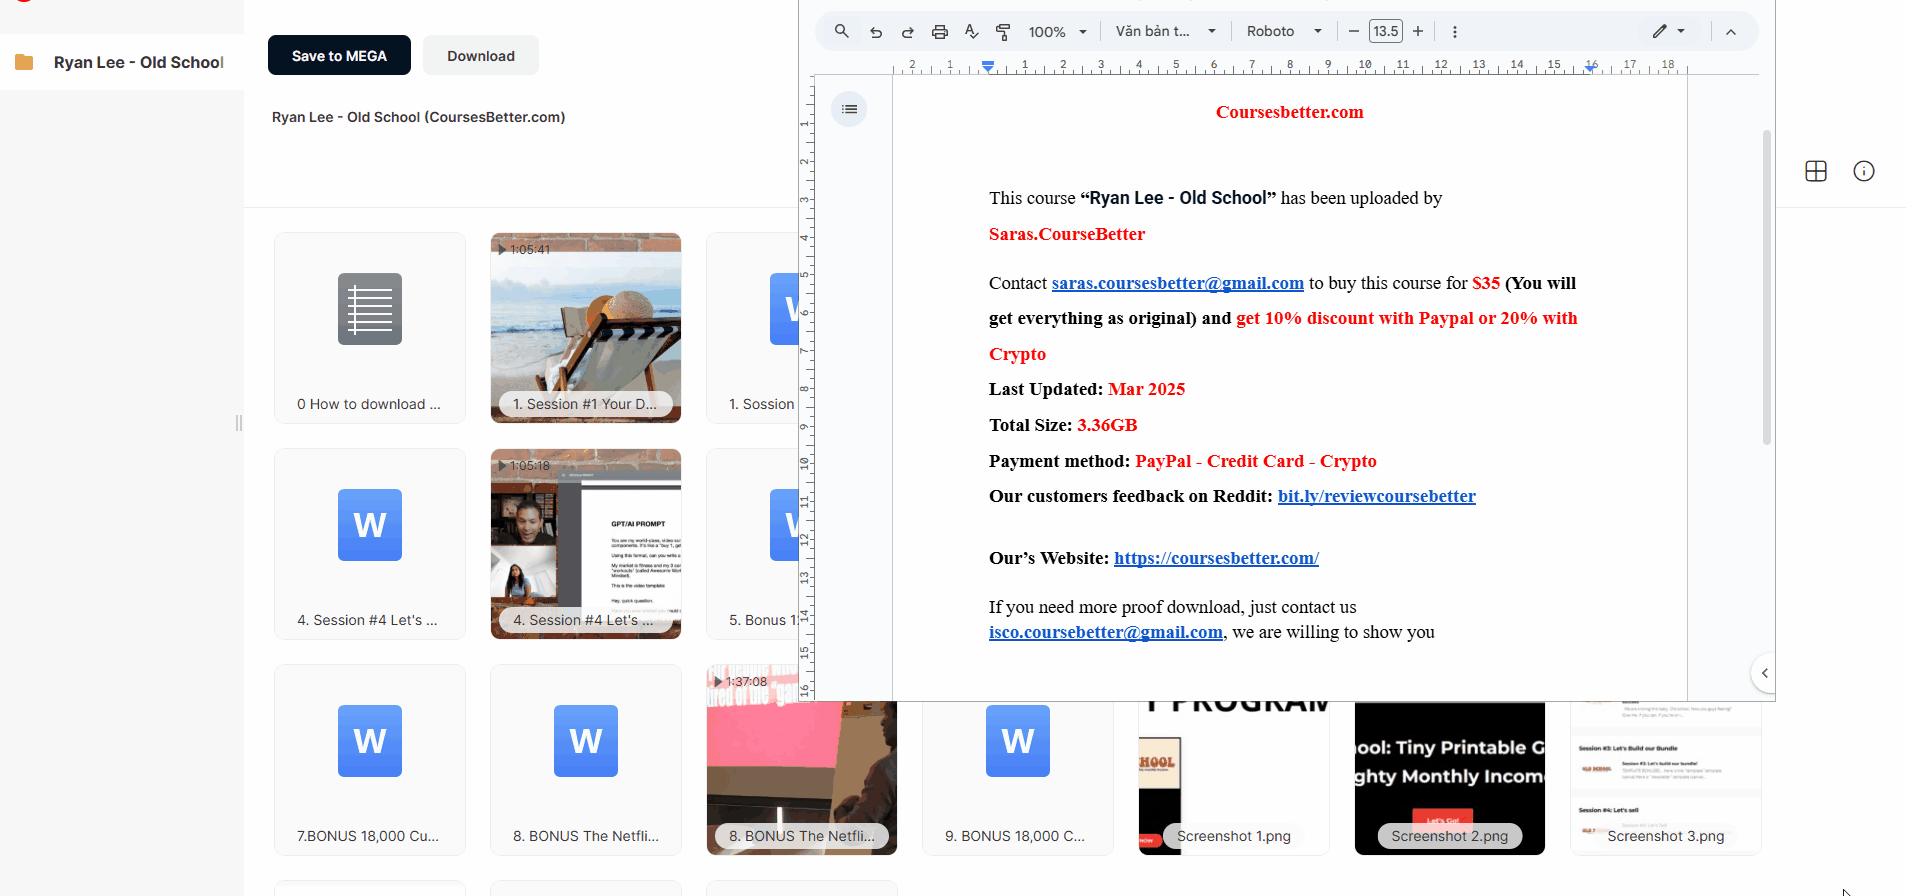The image size is (1906, 896).
Task: Open the '4. Session #4 Let's' Word document
Action: click(370, 544)
